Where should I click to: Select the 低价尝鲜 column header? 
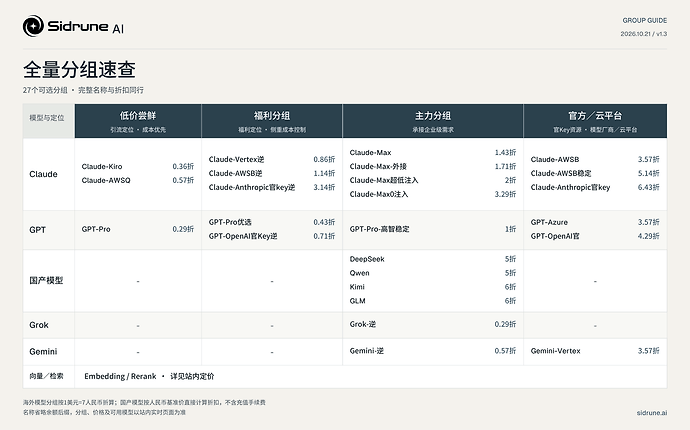click(x=138, y=121)
